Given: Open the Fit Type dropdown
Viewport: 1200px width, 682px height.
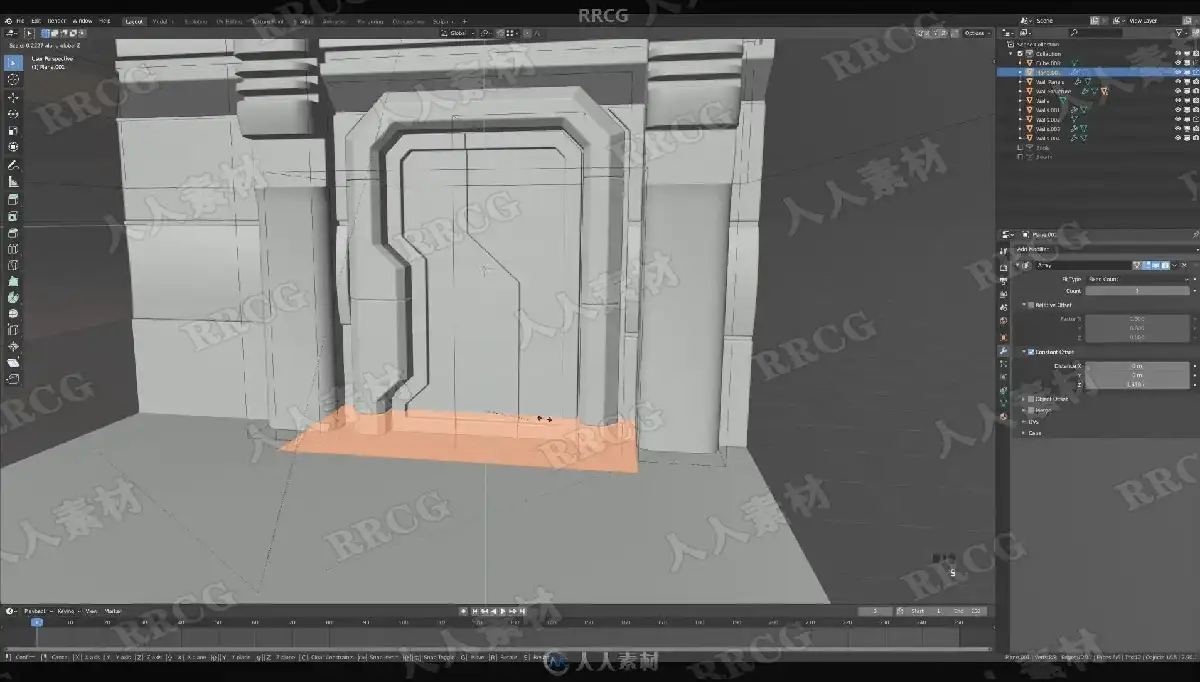Looking at the screenshot, I should click(x=1137, y=279).
